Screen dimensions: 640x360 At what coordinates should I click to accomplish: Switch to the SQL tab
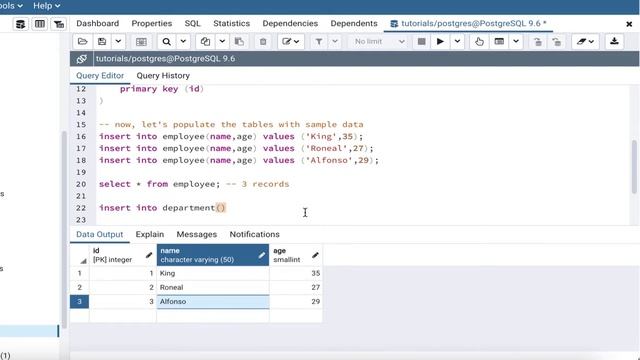click(192, 24)
